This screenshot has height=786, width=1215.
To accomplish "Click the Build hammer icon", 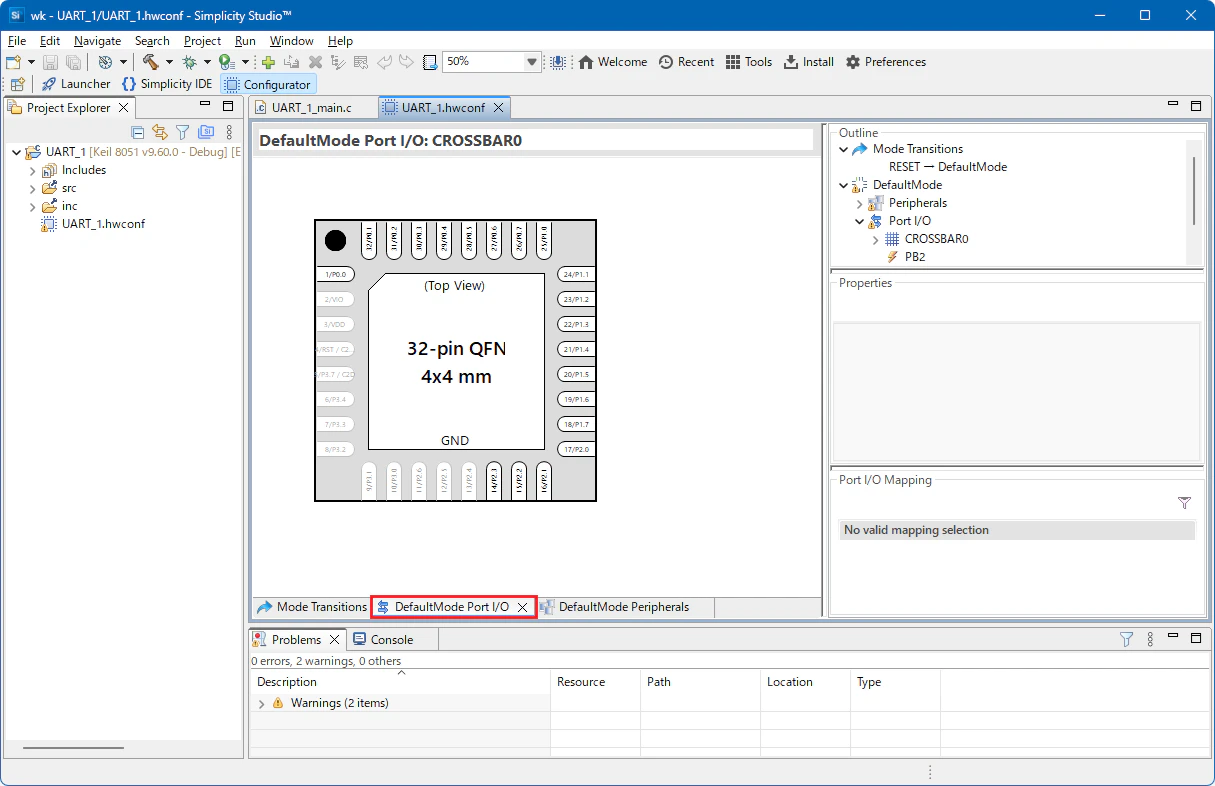I will pos(151,62).
